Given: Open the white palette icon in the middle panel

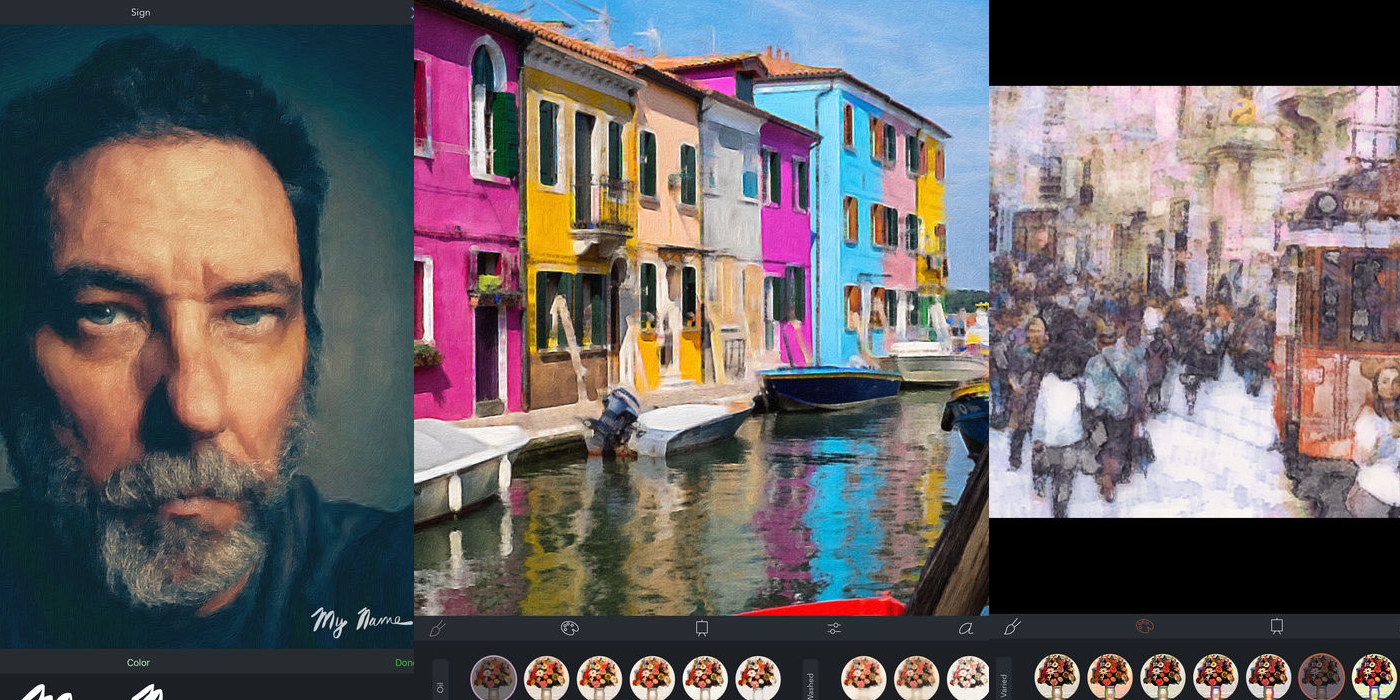Looking at the screenshot, I should point(569,628).
